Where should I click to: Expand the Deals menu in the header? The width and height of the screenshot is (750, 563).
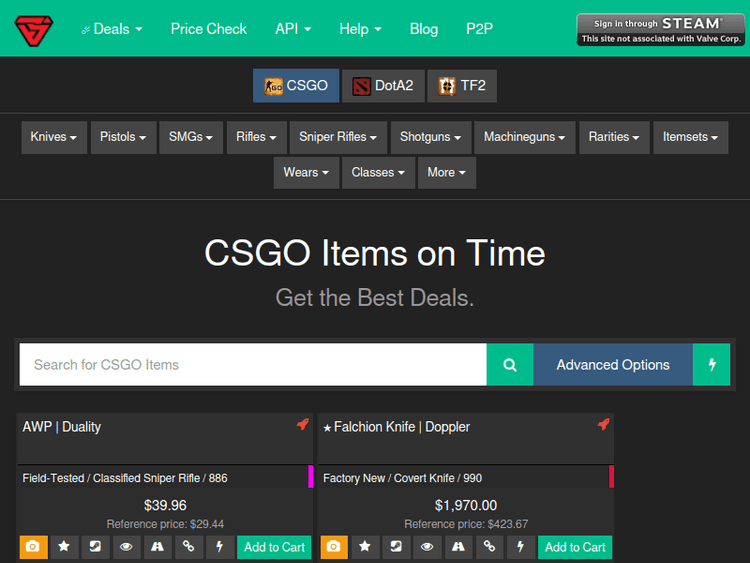click(111, 29)
